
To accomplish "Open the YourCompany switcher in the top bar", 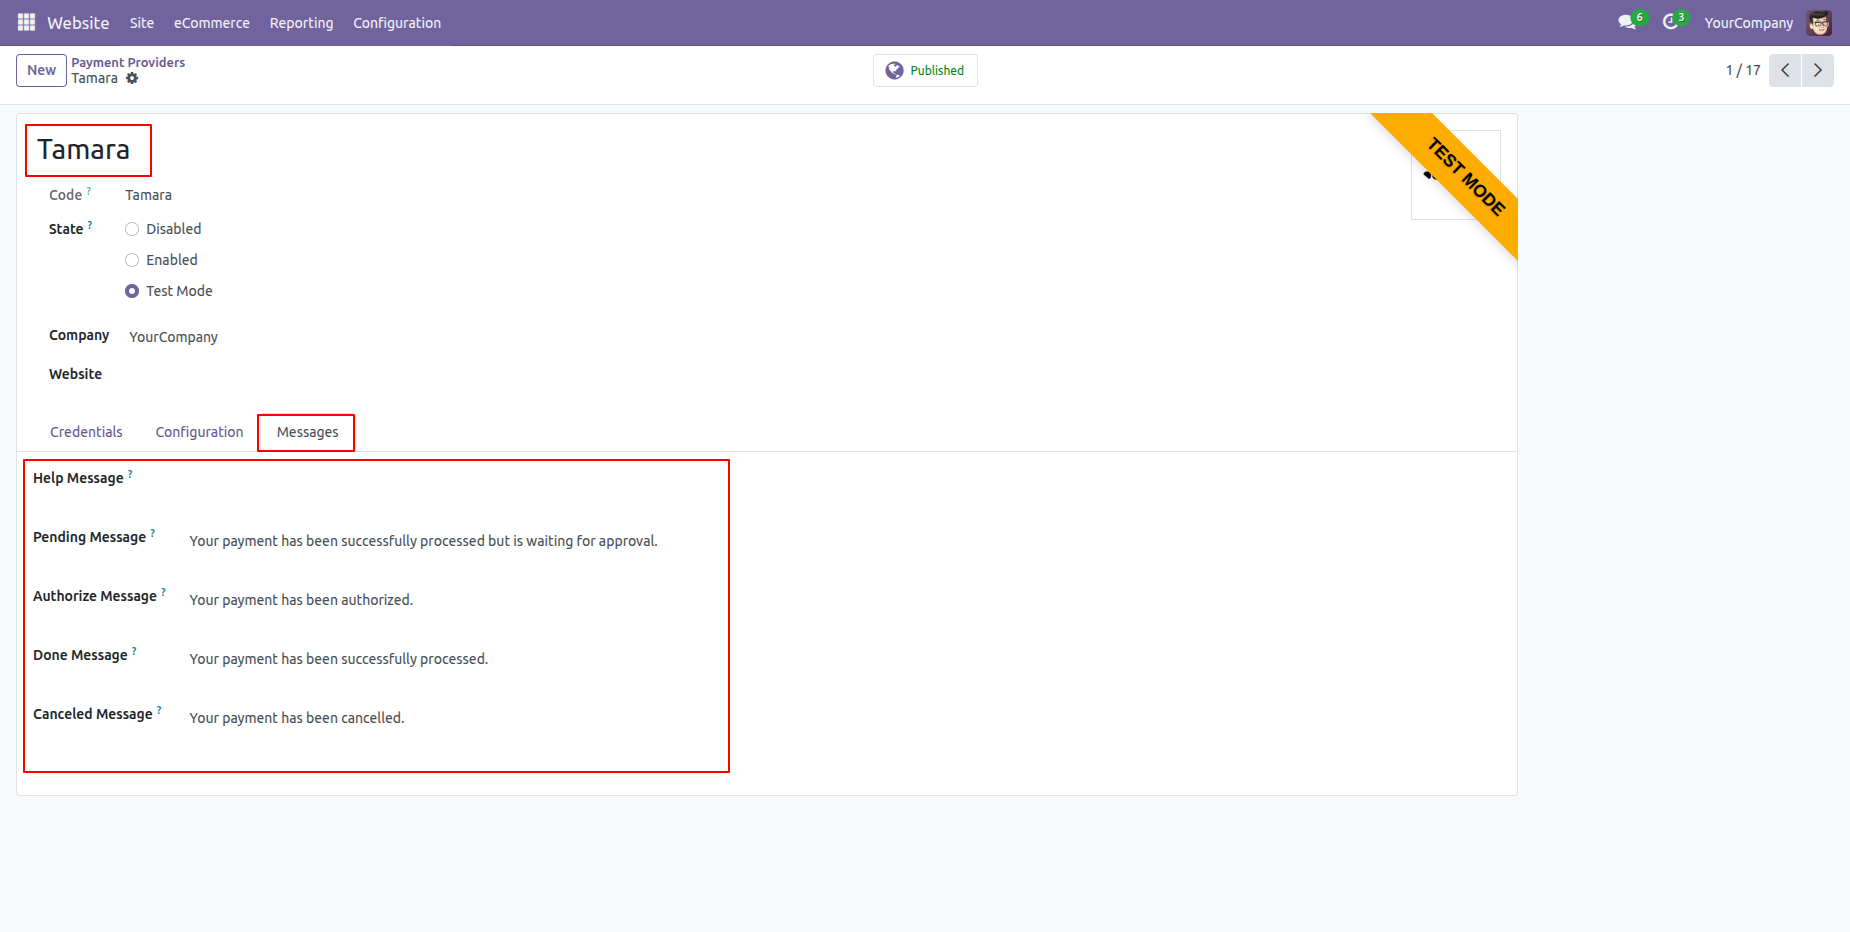I will (x=1748, y=22).
